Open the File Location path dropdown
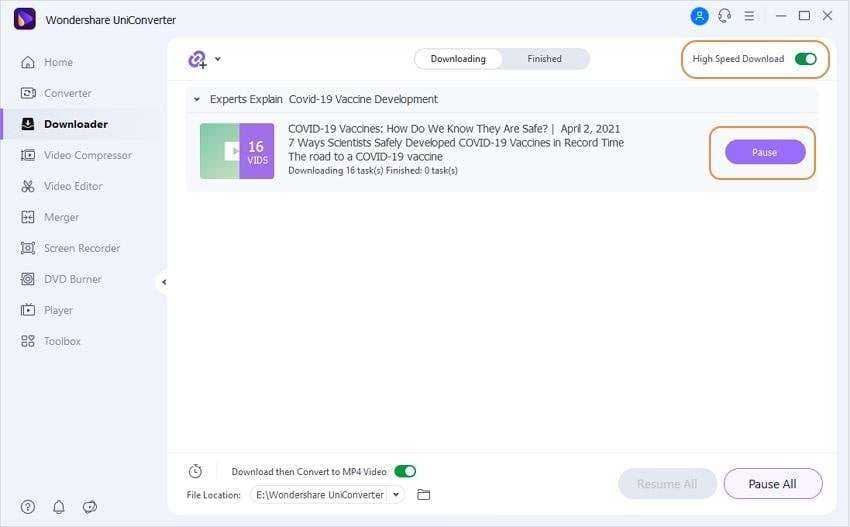The image size is (850, 527). (396, 495)
